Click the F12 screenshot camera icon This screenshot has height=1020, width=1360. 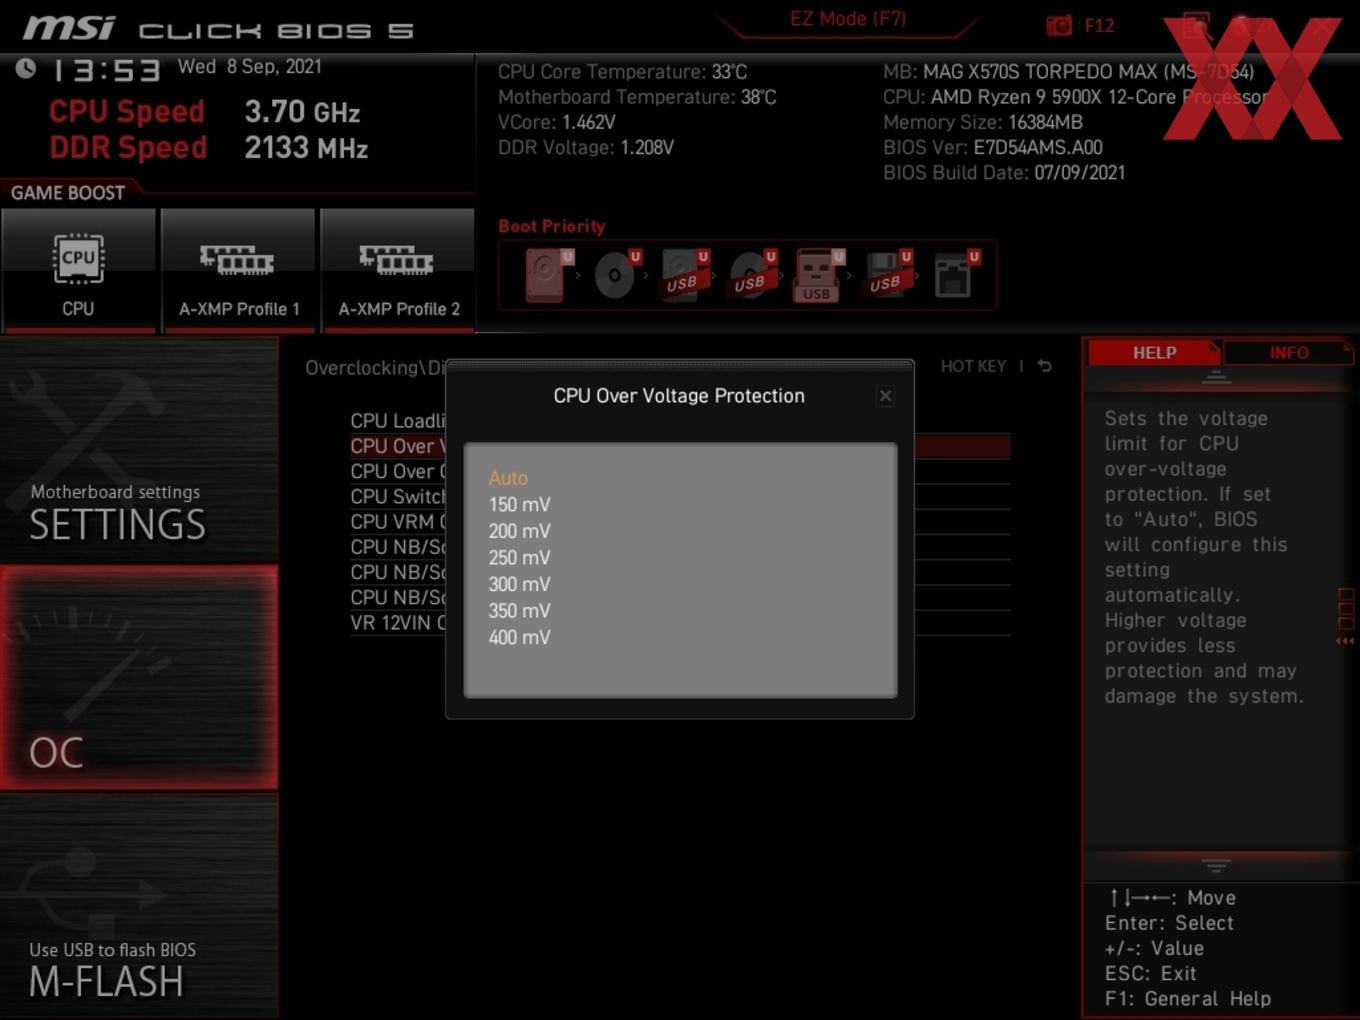tap(1058, 26)
